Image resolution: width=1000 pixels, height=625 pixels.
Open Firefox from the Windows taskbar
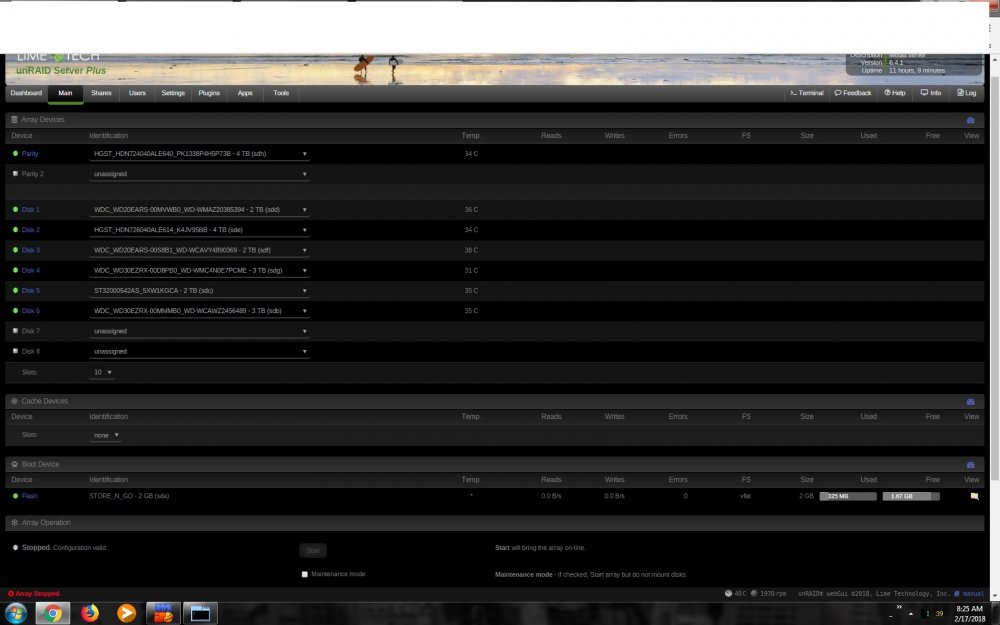point(90,614)
